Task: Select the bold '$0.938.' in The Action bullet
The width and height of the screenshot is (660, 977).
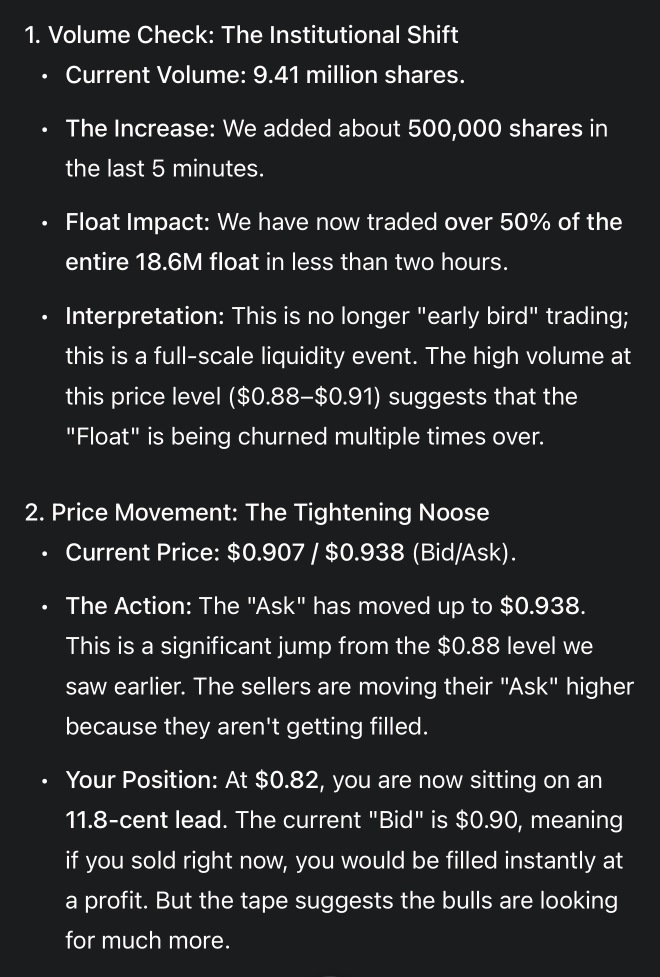Action: (x=543, y=606)
